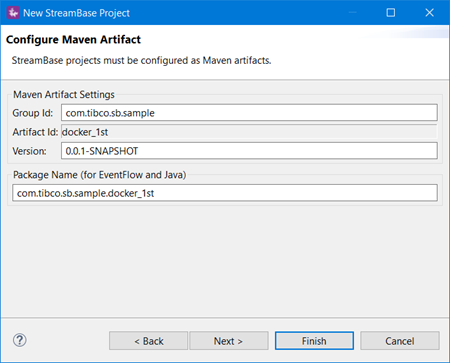Viewport: 450px width, 363px height.
Task: Click Finish to create the project
Action: tap(314, 341)
